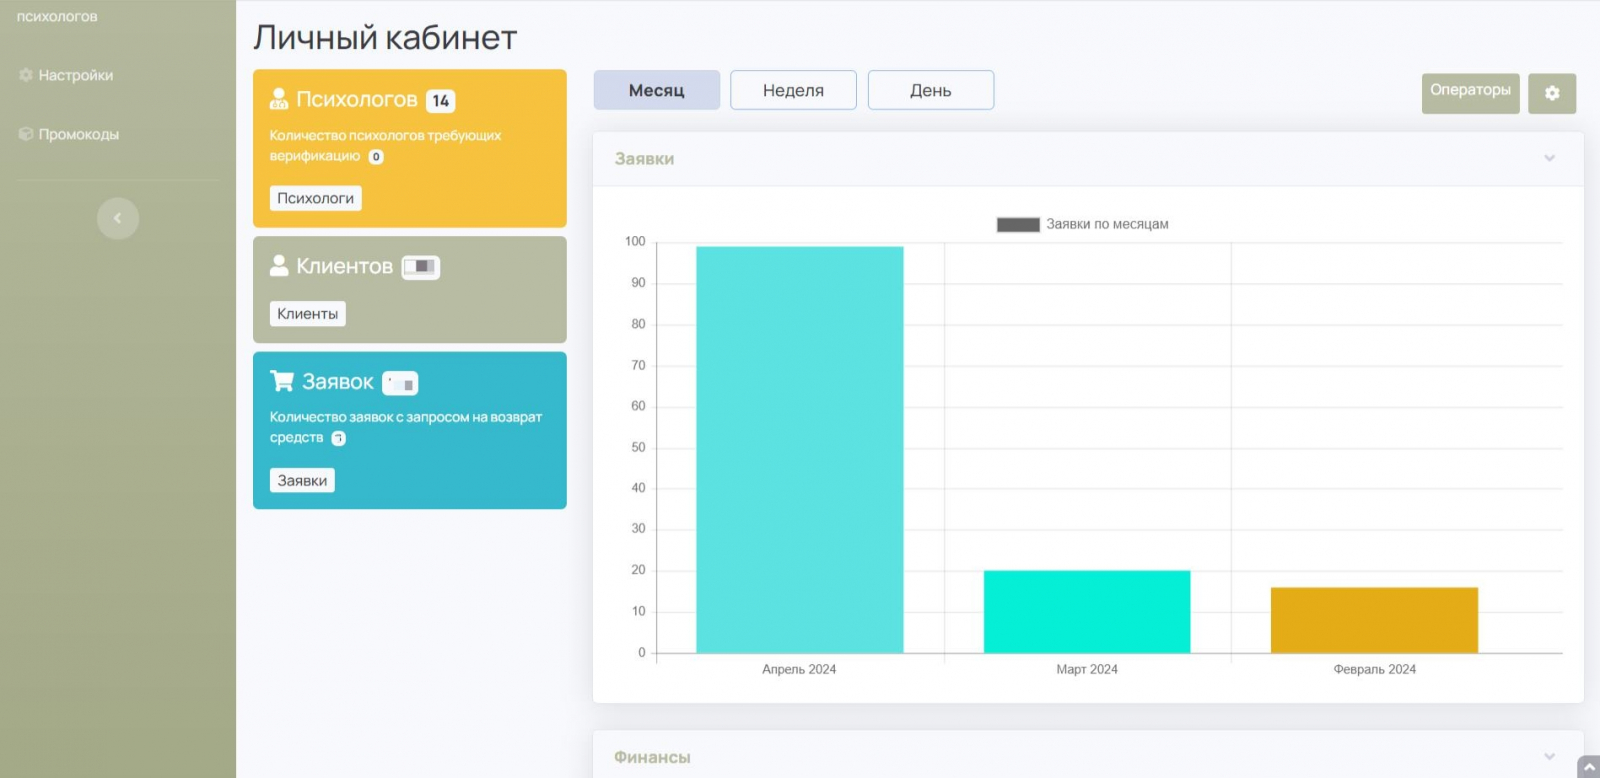The image size is (1600, 778).
Task: Click the Заявки panel title above the chart
Action: [644, 159]
